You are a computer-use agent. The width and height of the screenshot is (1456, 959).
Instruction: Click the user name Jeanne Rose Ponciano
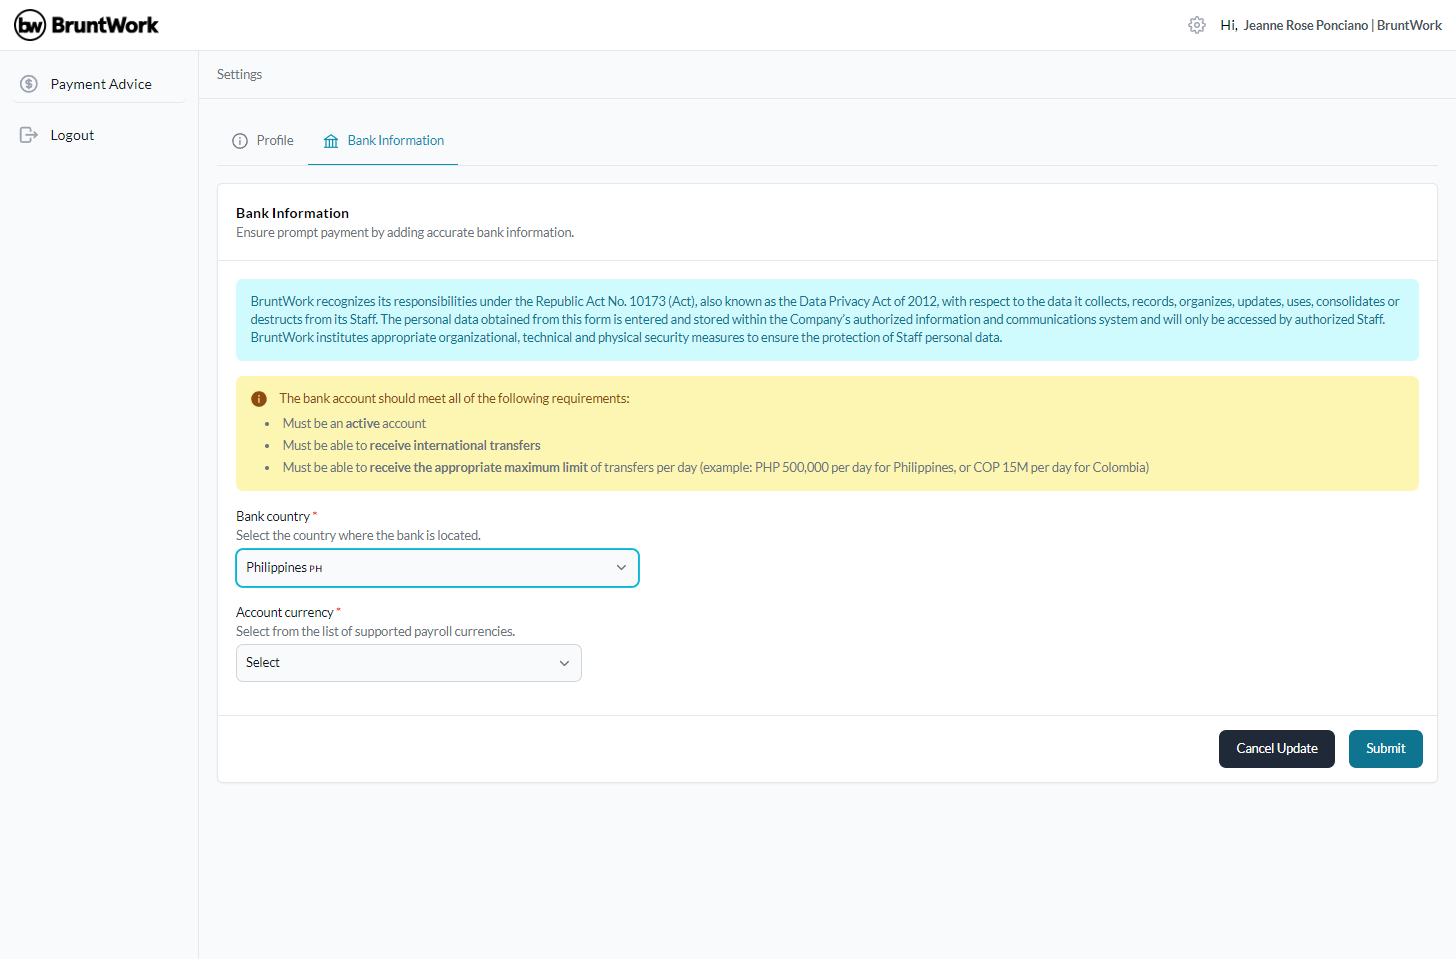point(1305,25)
